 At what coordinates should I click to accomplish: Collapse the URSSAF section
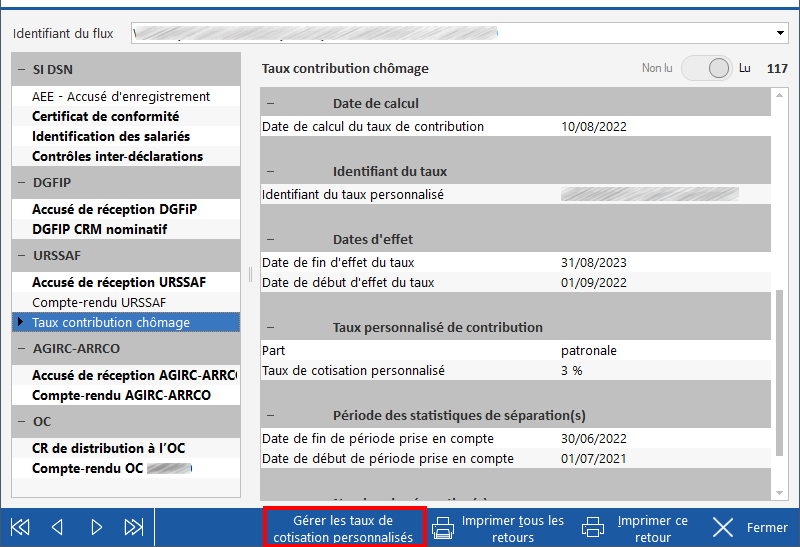[21, 256]
